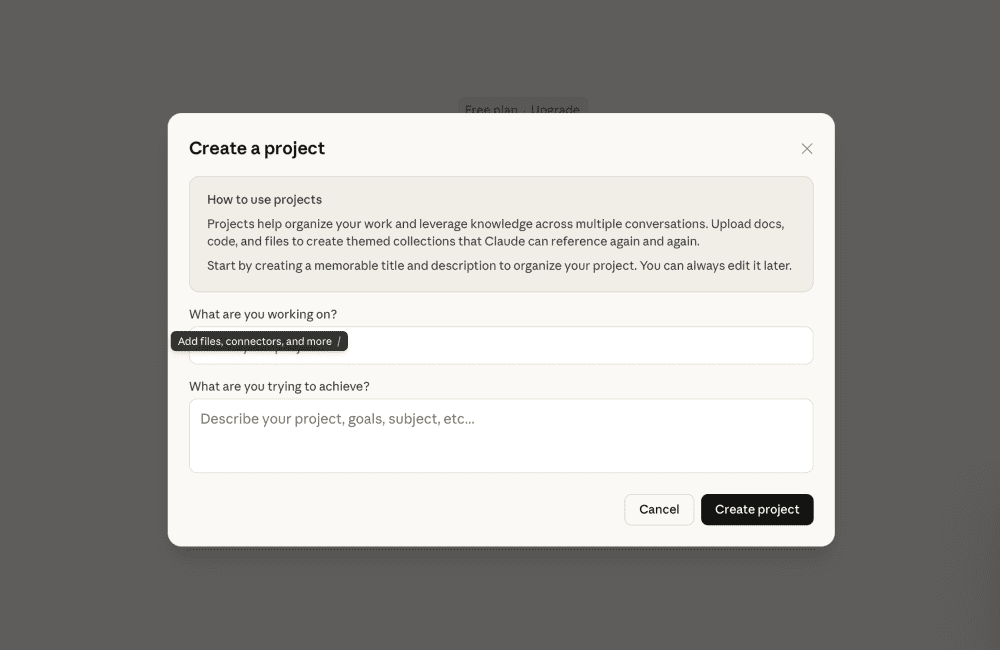Click the "What are you trying to achieve?" label
Viewport: 1000px width, 650px height.
coord(279,386)
